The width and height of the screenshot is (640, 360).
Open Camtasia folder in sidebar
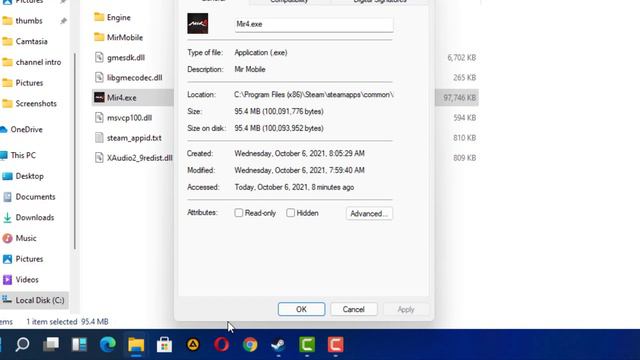[31, 42]
